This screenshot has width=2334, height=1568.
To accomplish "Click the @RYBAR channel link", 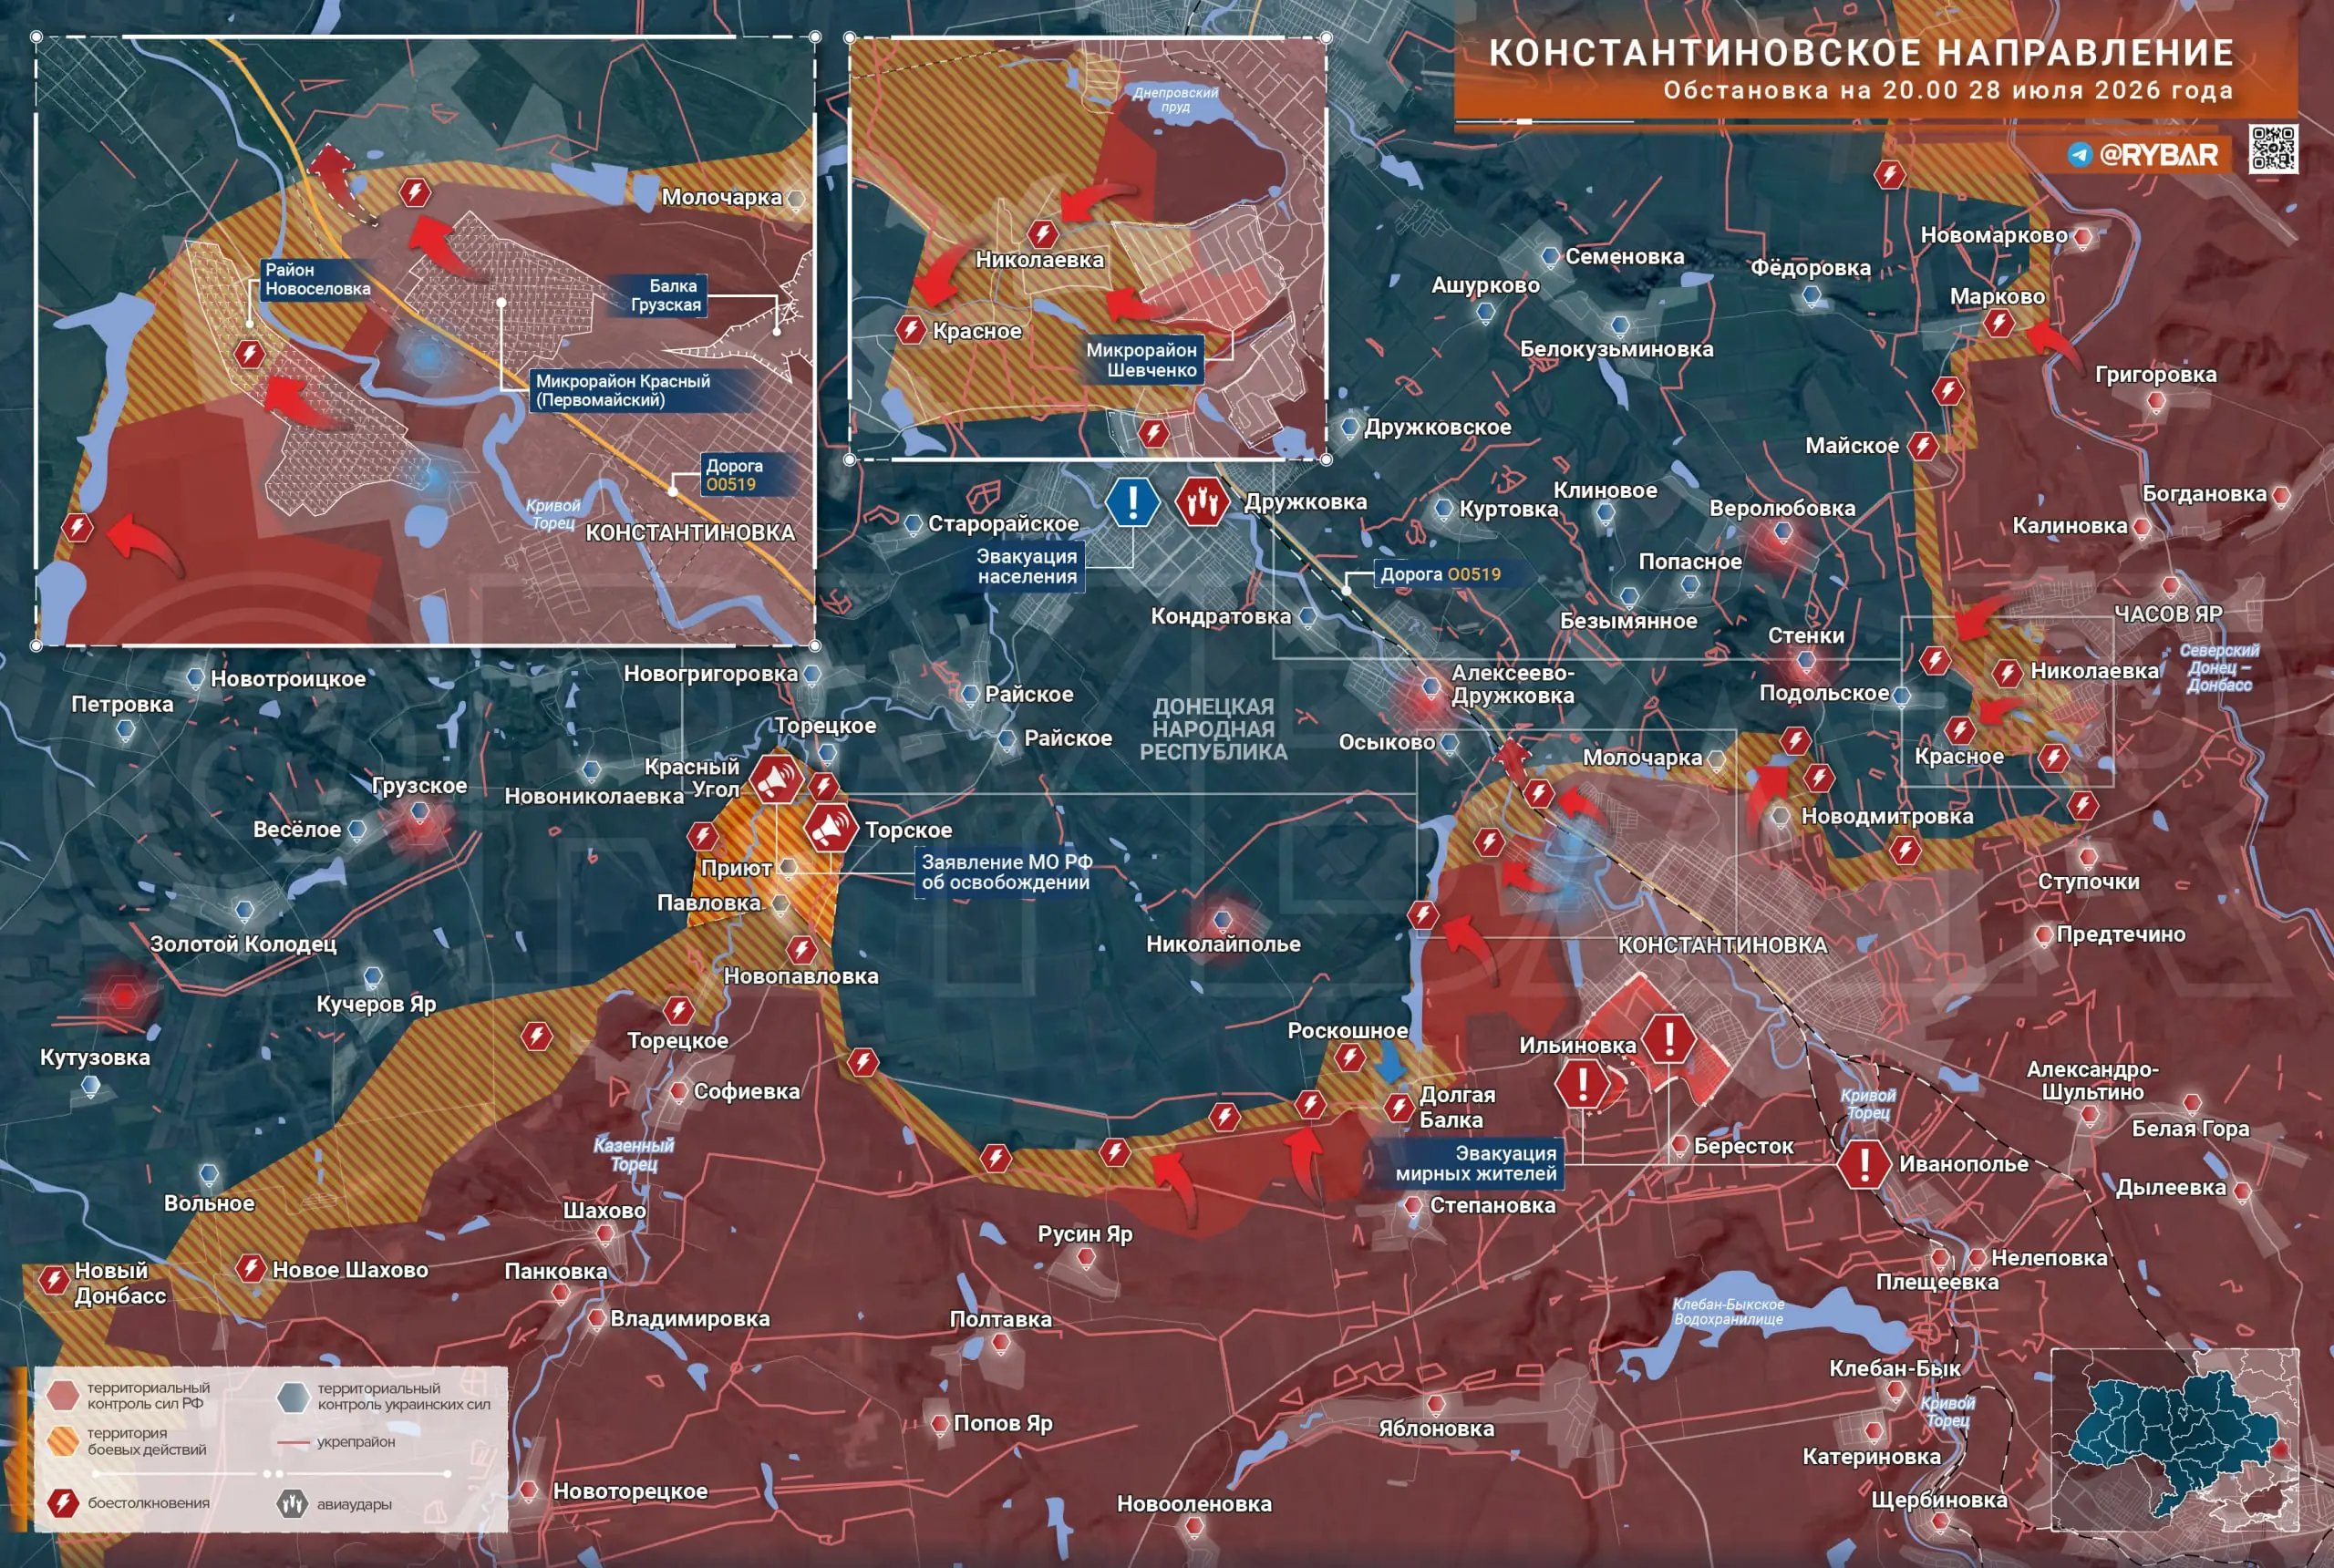I will pos(2159,154).
